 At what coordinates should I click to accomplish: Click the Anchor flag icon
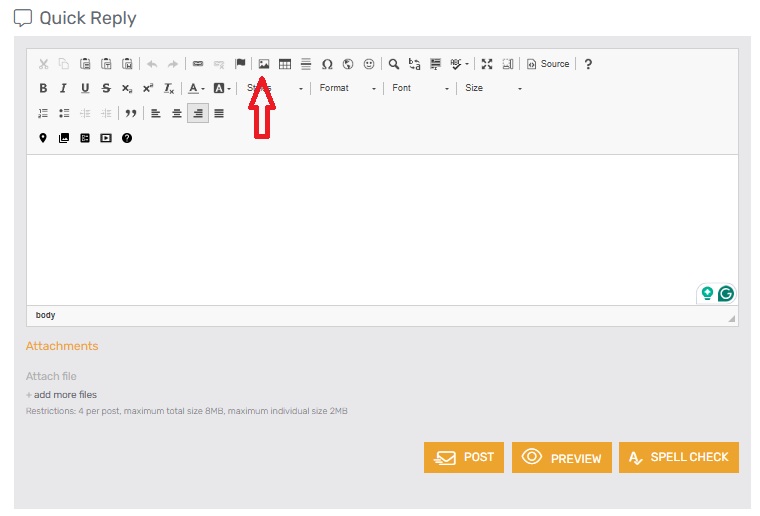coord(240,64)
